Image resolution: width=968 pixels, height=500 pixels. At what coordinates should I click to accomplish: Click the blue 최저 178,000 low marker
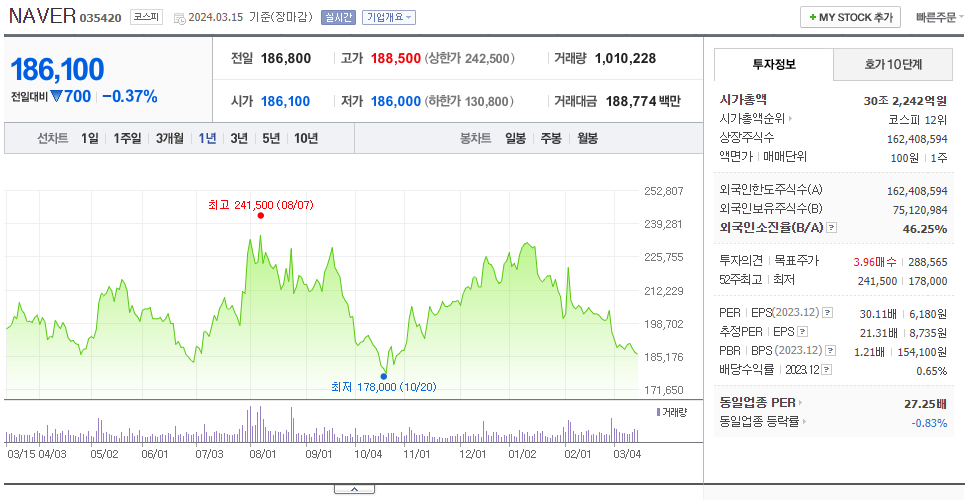pos(384,376)
